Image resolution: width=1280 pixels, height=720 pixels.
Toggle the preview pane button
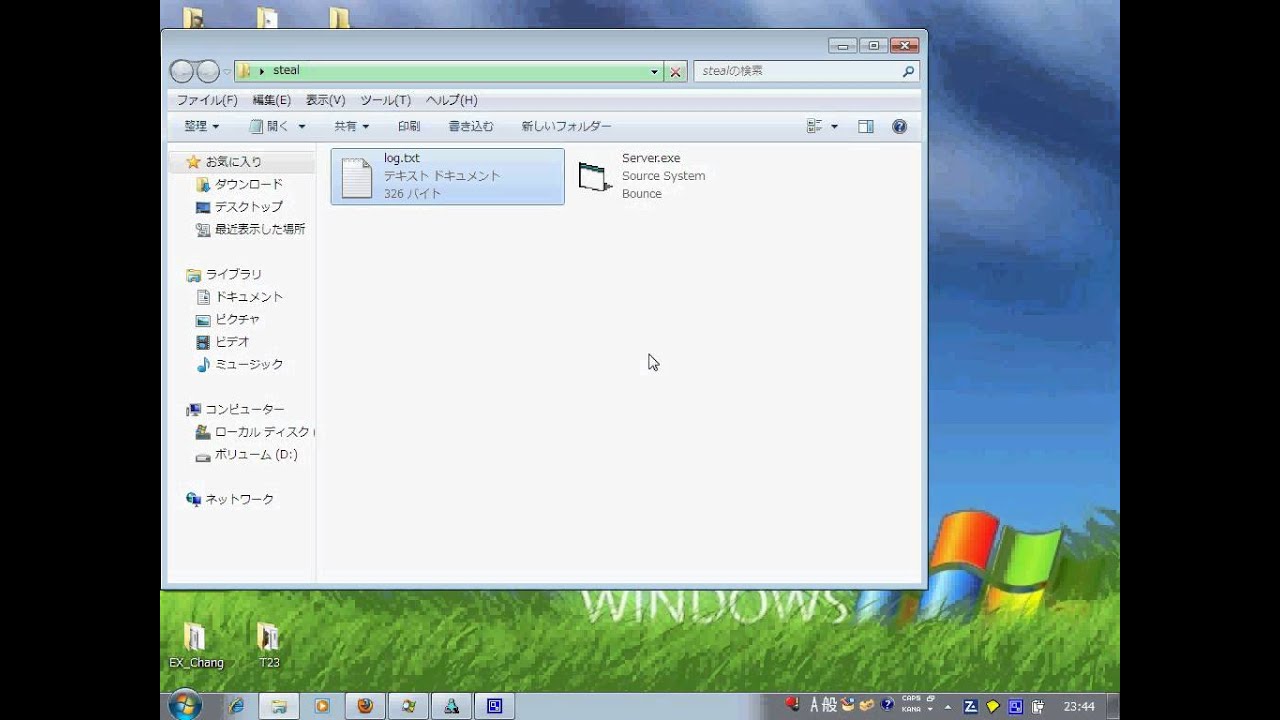click(866, 127)
